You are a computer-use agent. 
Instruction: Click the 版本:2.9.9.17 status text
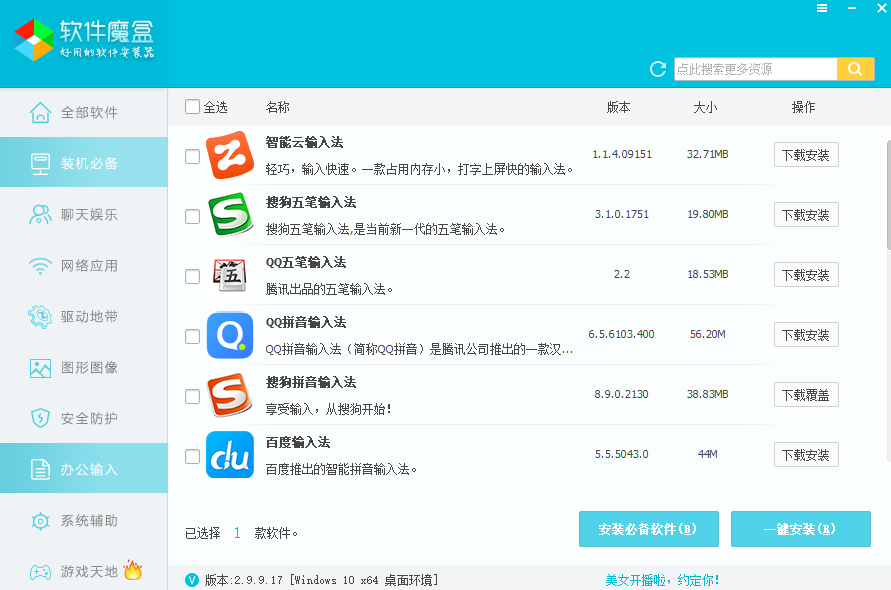322,580
